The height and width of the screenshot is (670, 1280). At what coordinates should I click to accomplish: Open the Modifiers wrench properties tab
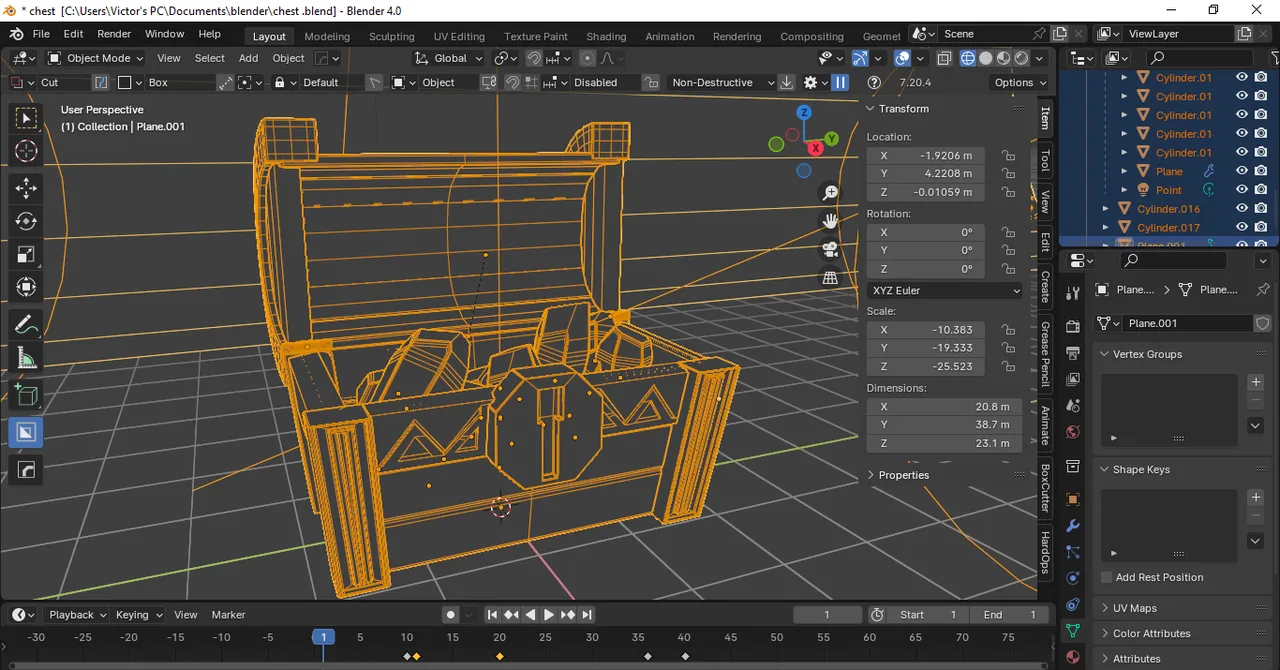tap(1073, 526)
